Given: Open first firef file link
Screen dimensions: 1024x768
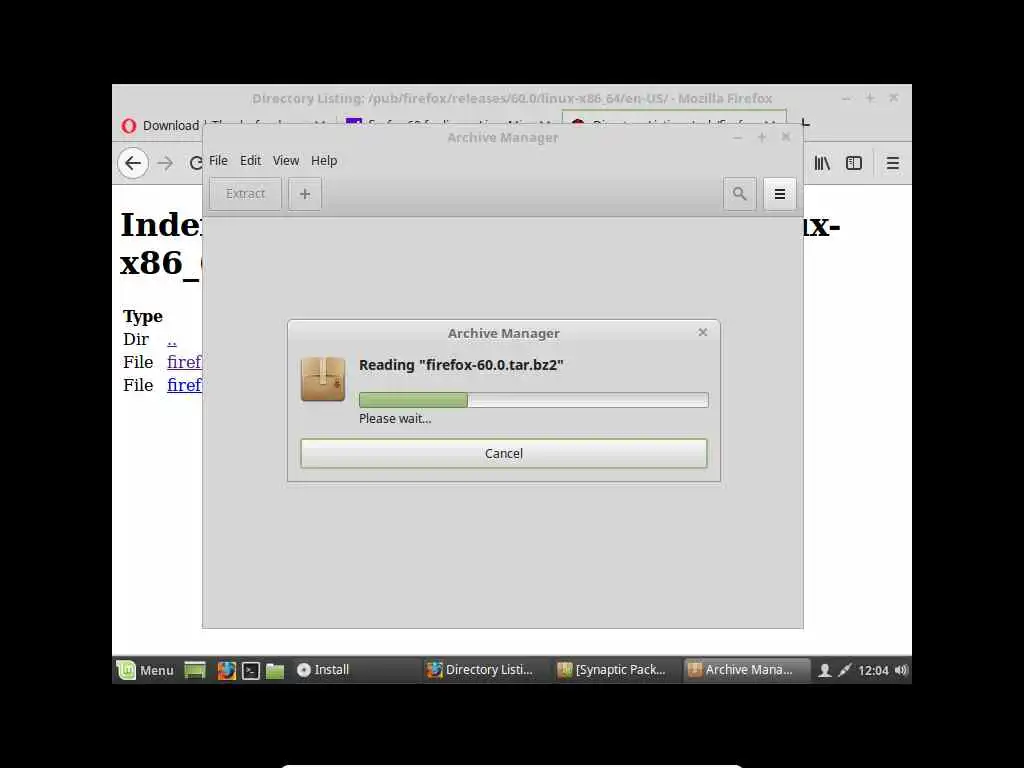Looking at the screenshot, I should click(x=184, y=362).
